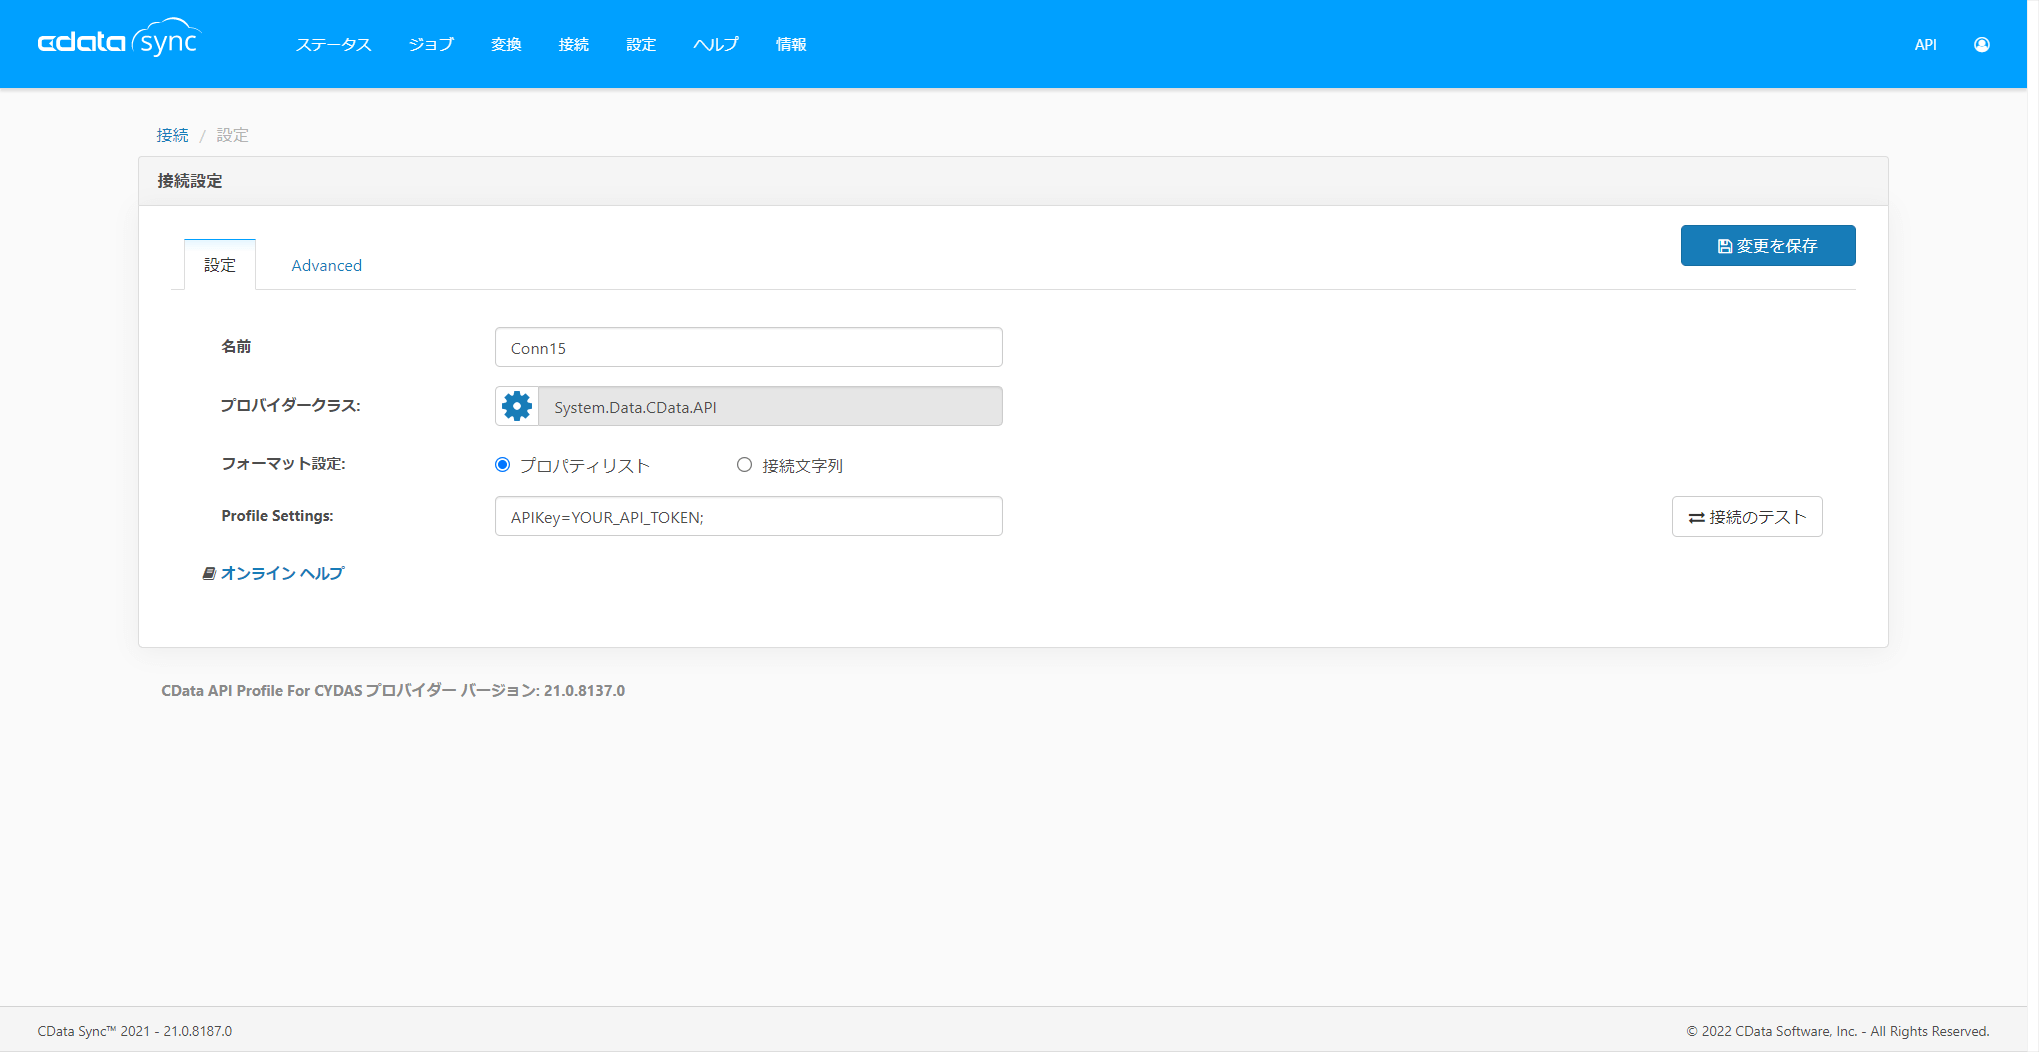Image resolution: width=2039 pixels, height=1052 pixels.
Task: Click the API link in header
Action: click(1925, 45)
